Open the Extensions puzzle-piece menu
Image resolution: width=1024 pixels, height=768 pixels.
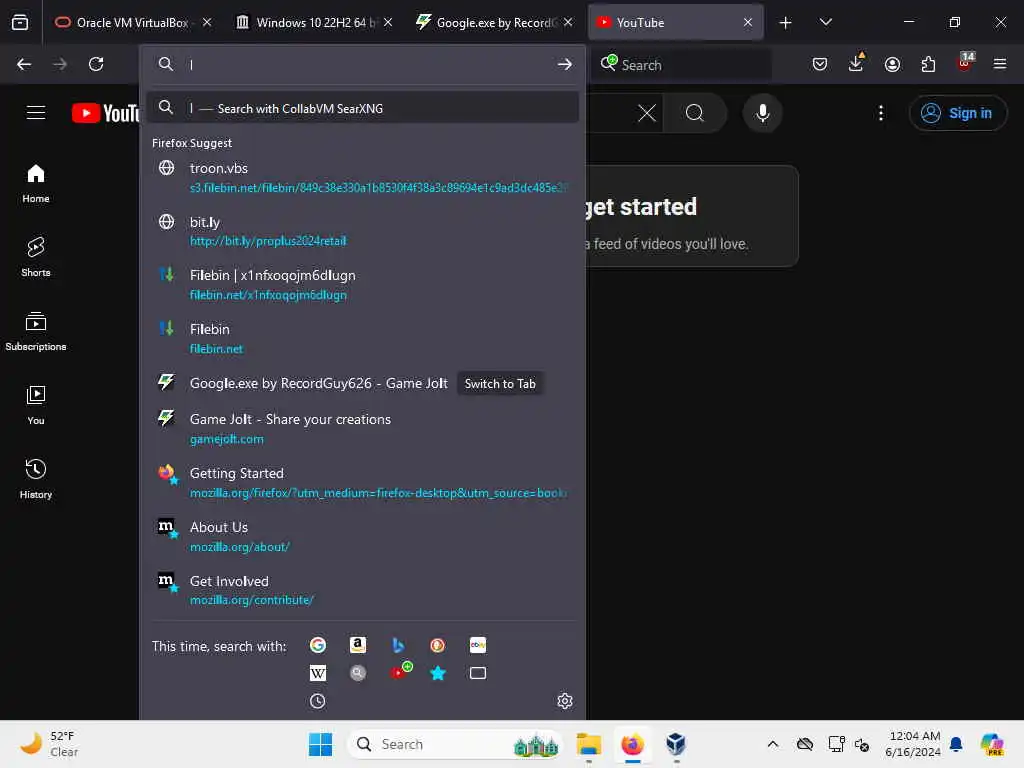(x=928, y=64)
